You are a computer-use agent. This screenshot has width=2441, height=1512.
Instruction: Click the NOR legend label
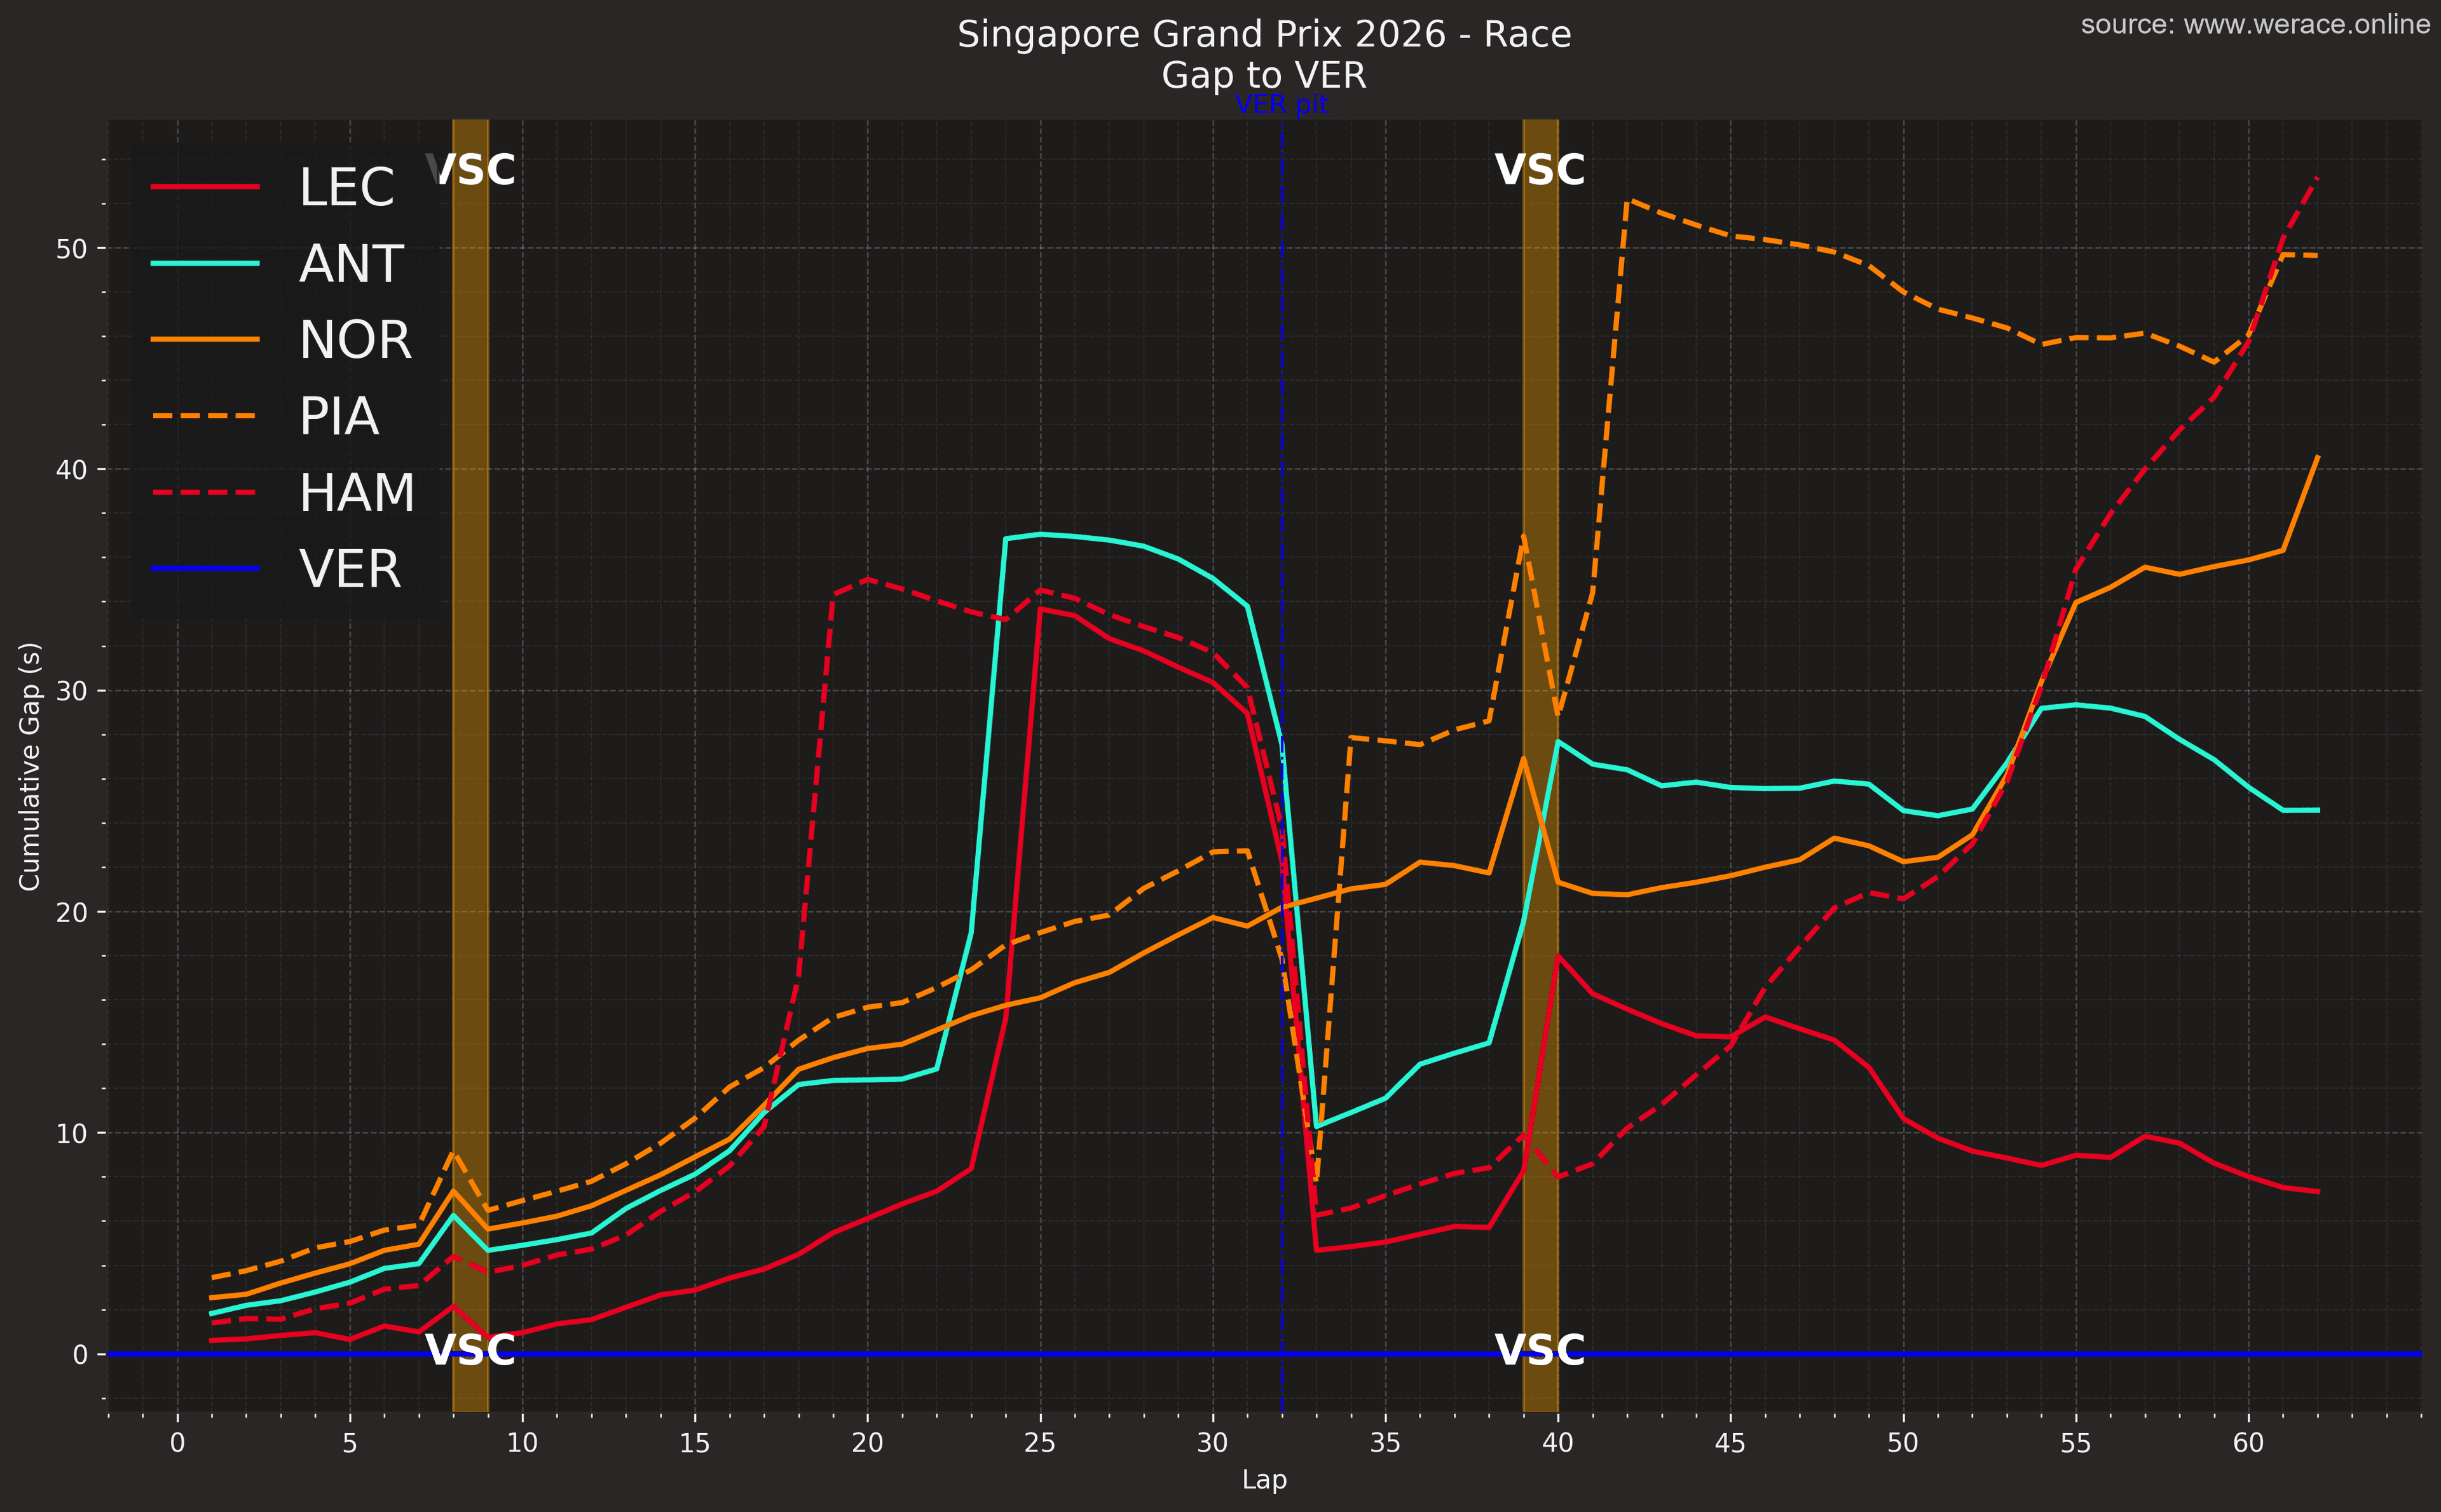356,340
